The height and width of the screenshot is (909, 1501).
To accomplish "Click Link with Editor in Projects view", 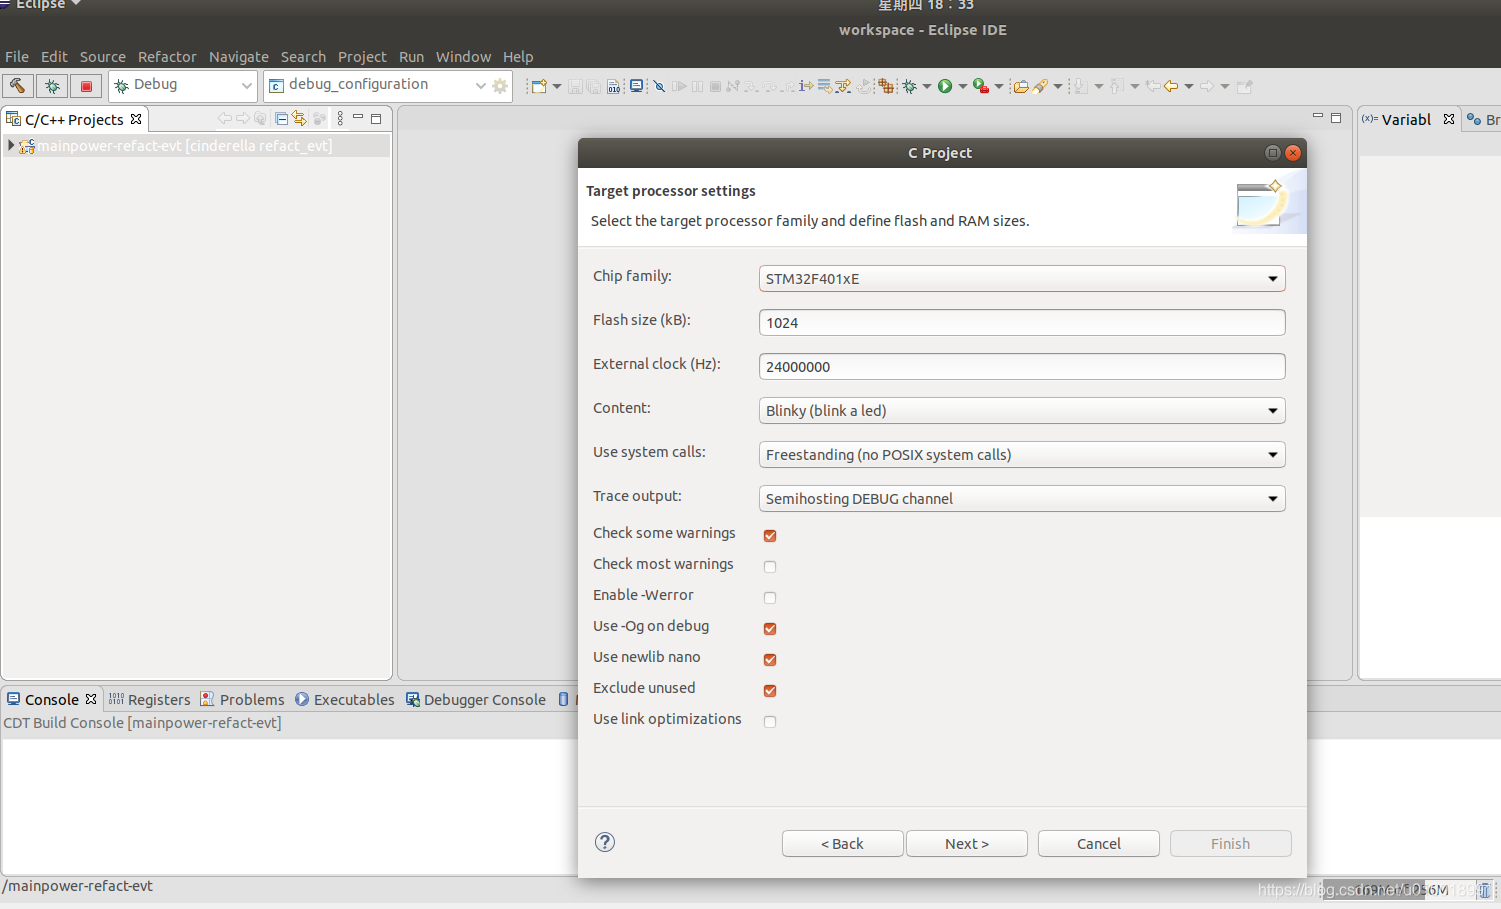I will click(x=299, y=118).
